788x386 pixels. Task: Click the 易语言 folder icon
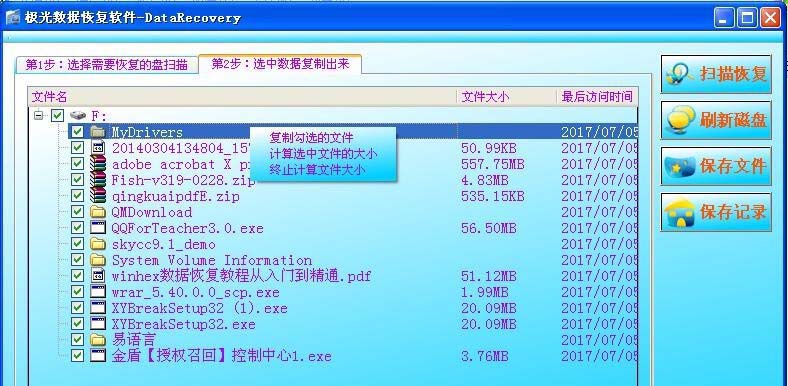pyautogui.click(x=97, y=340)
